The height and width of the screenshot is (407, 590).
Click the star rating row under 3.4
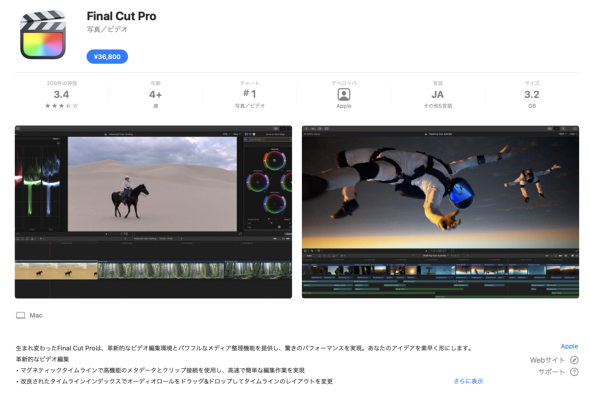(x=61, y=106)
